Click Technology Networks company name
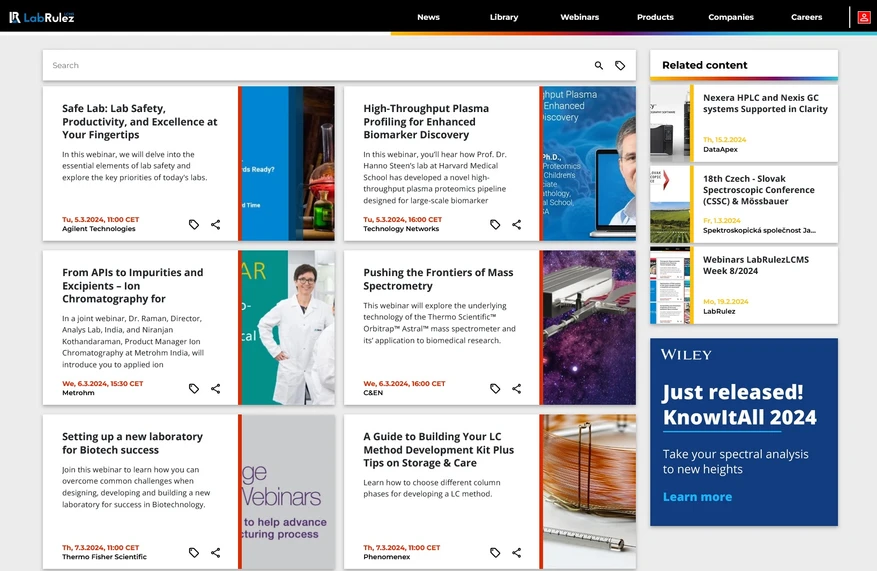 (x=401, y=229)
